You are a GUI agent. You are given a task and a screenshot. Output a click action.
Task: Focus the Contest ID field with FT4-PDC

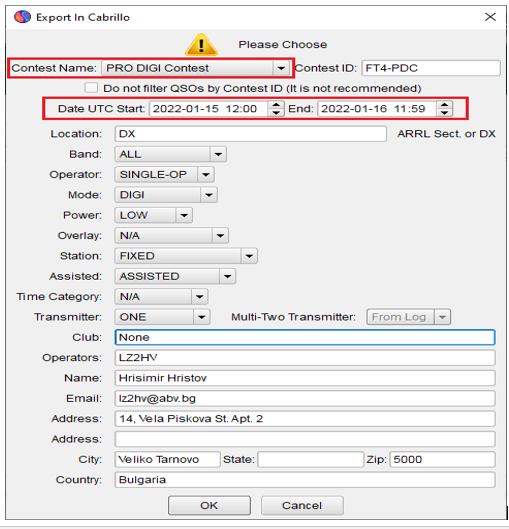click(431, 68)
